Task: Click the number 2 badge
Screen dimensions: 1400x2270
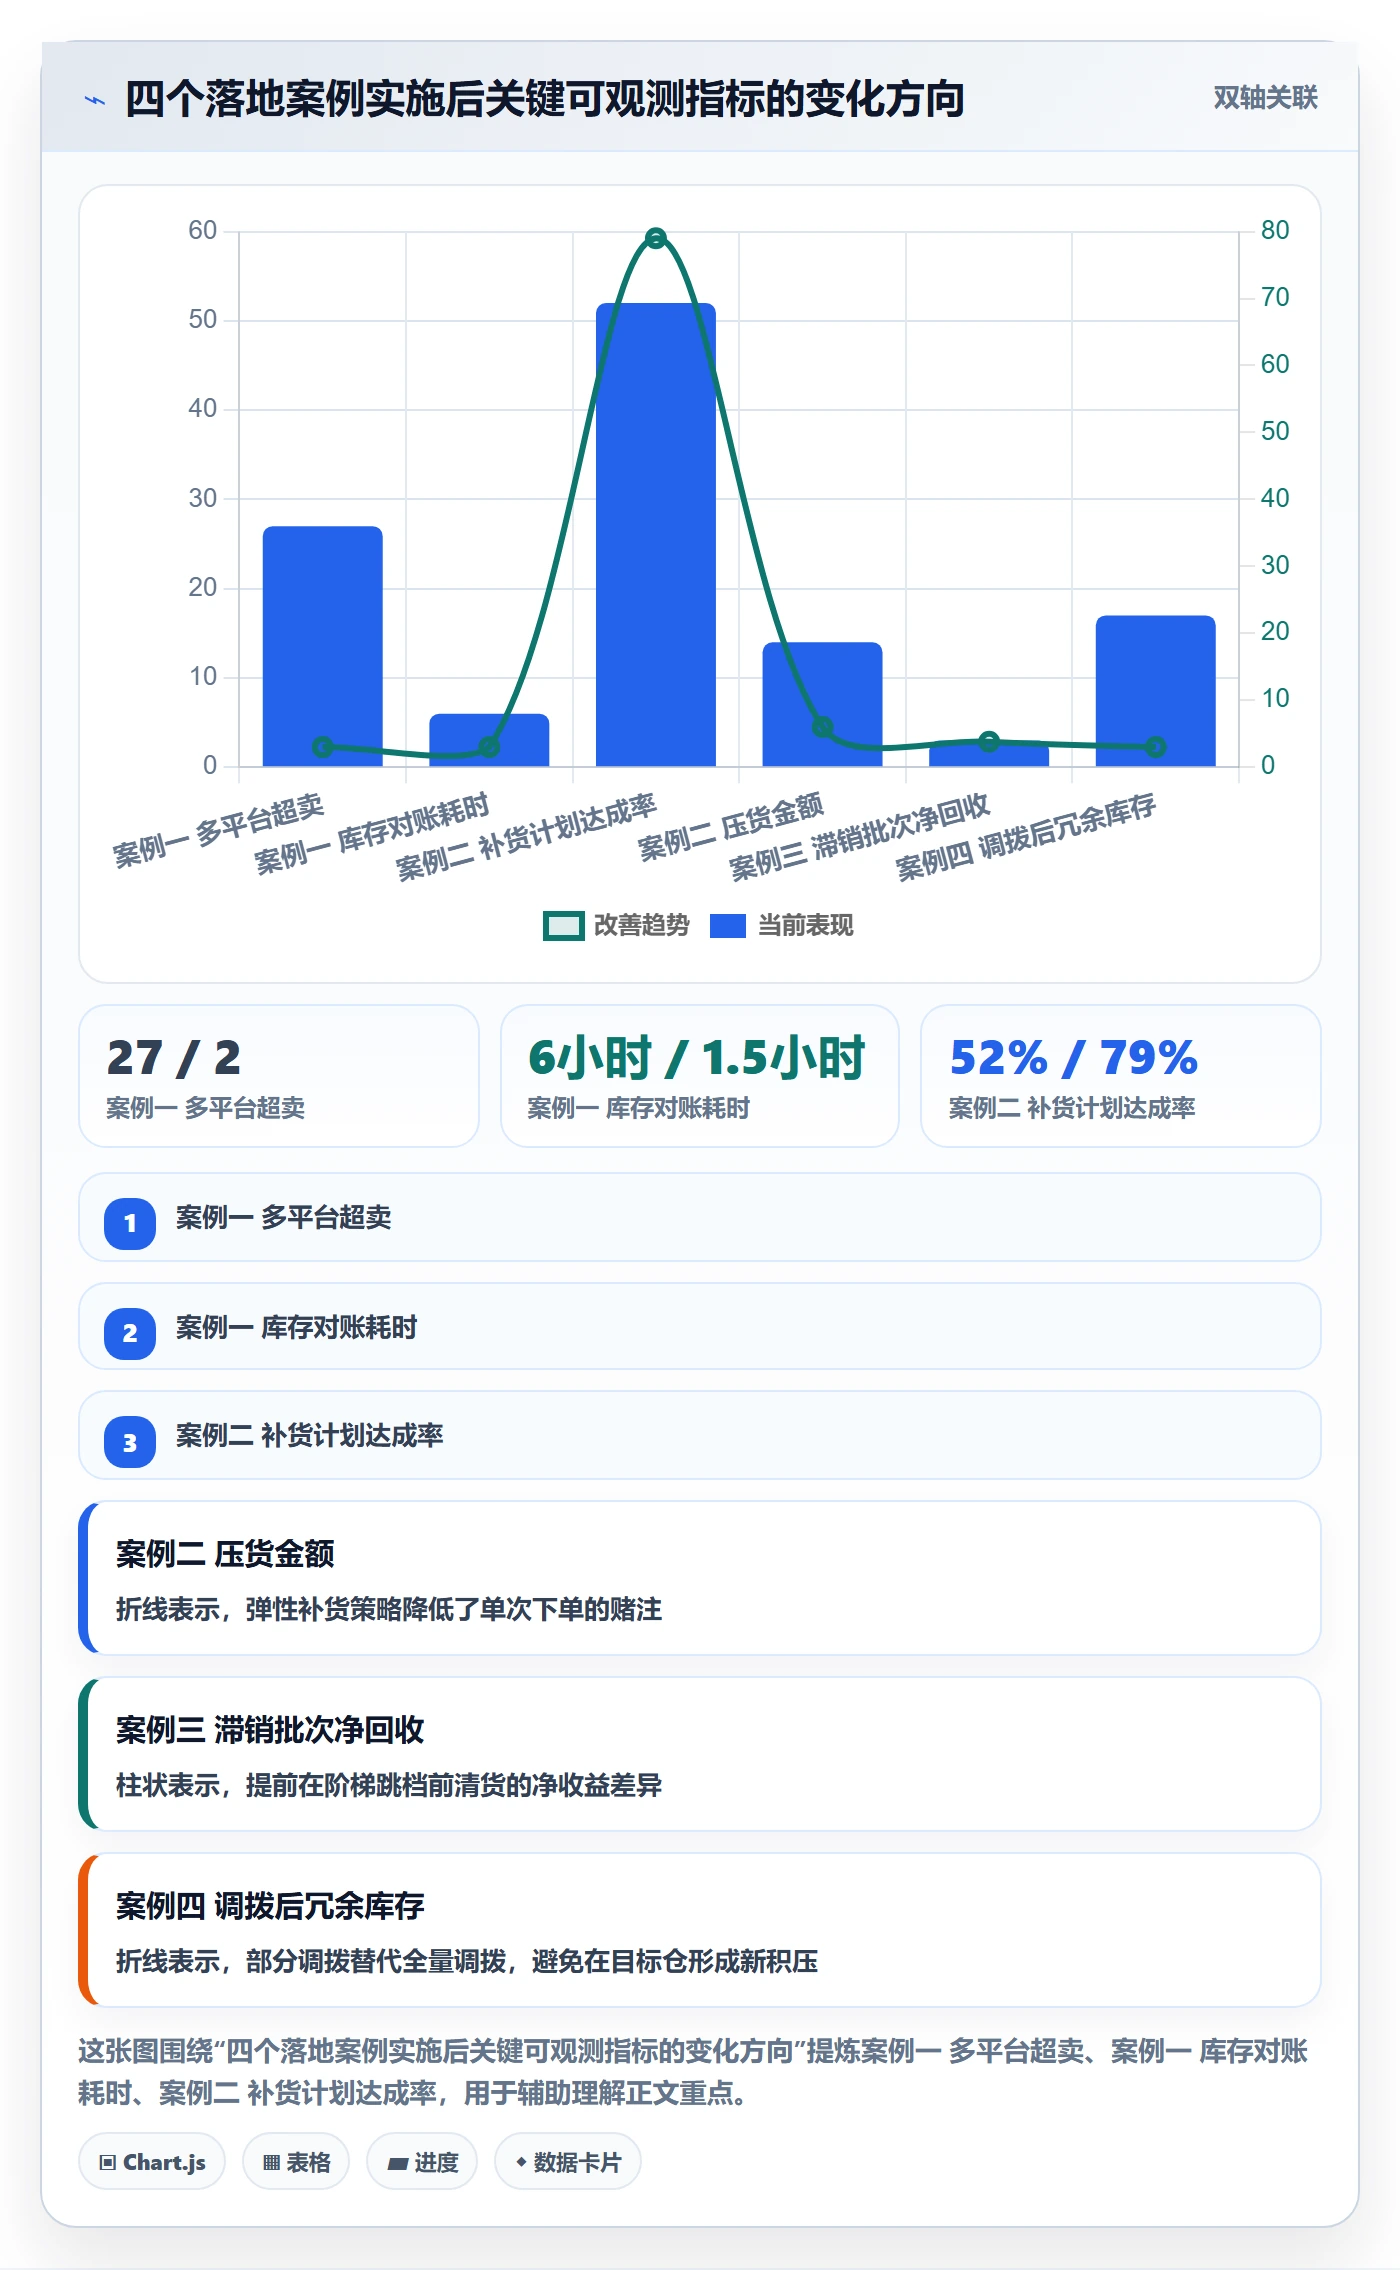Action: 130,1333
